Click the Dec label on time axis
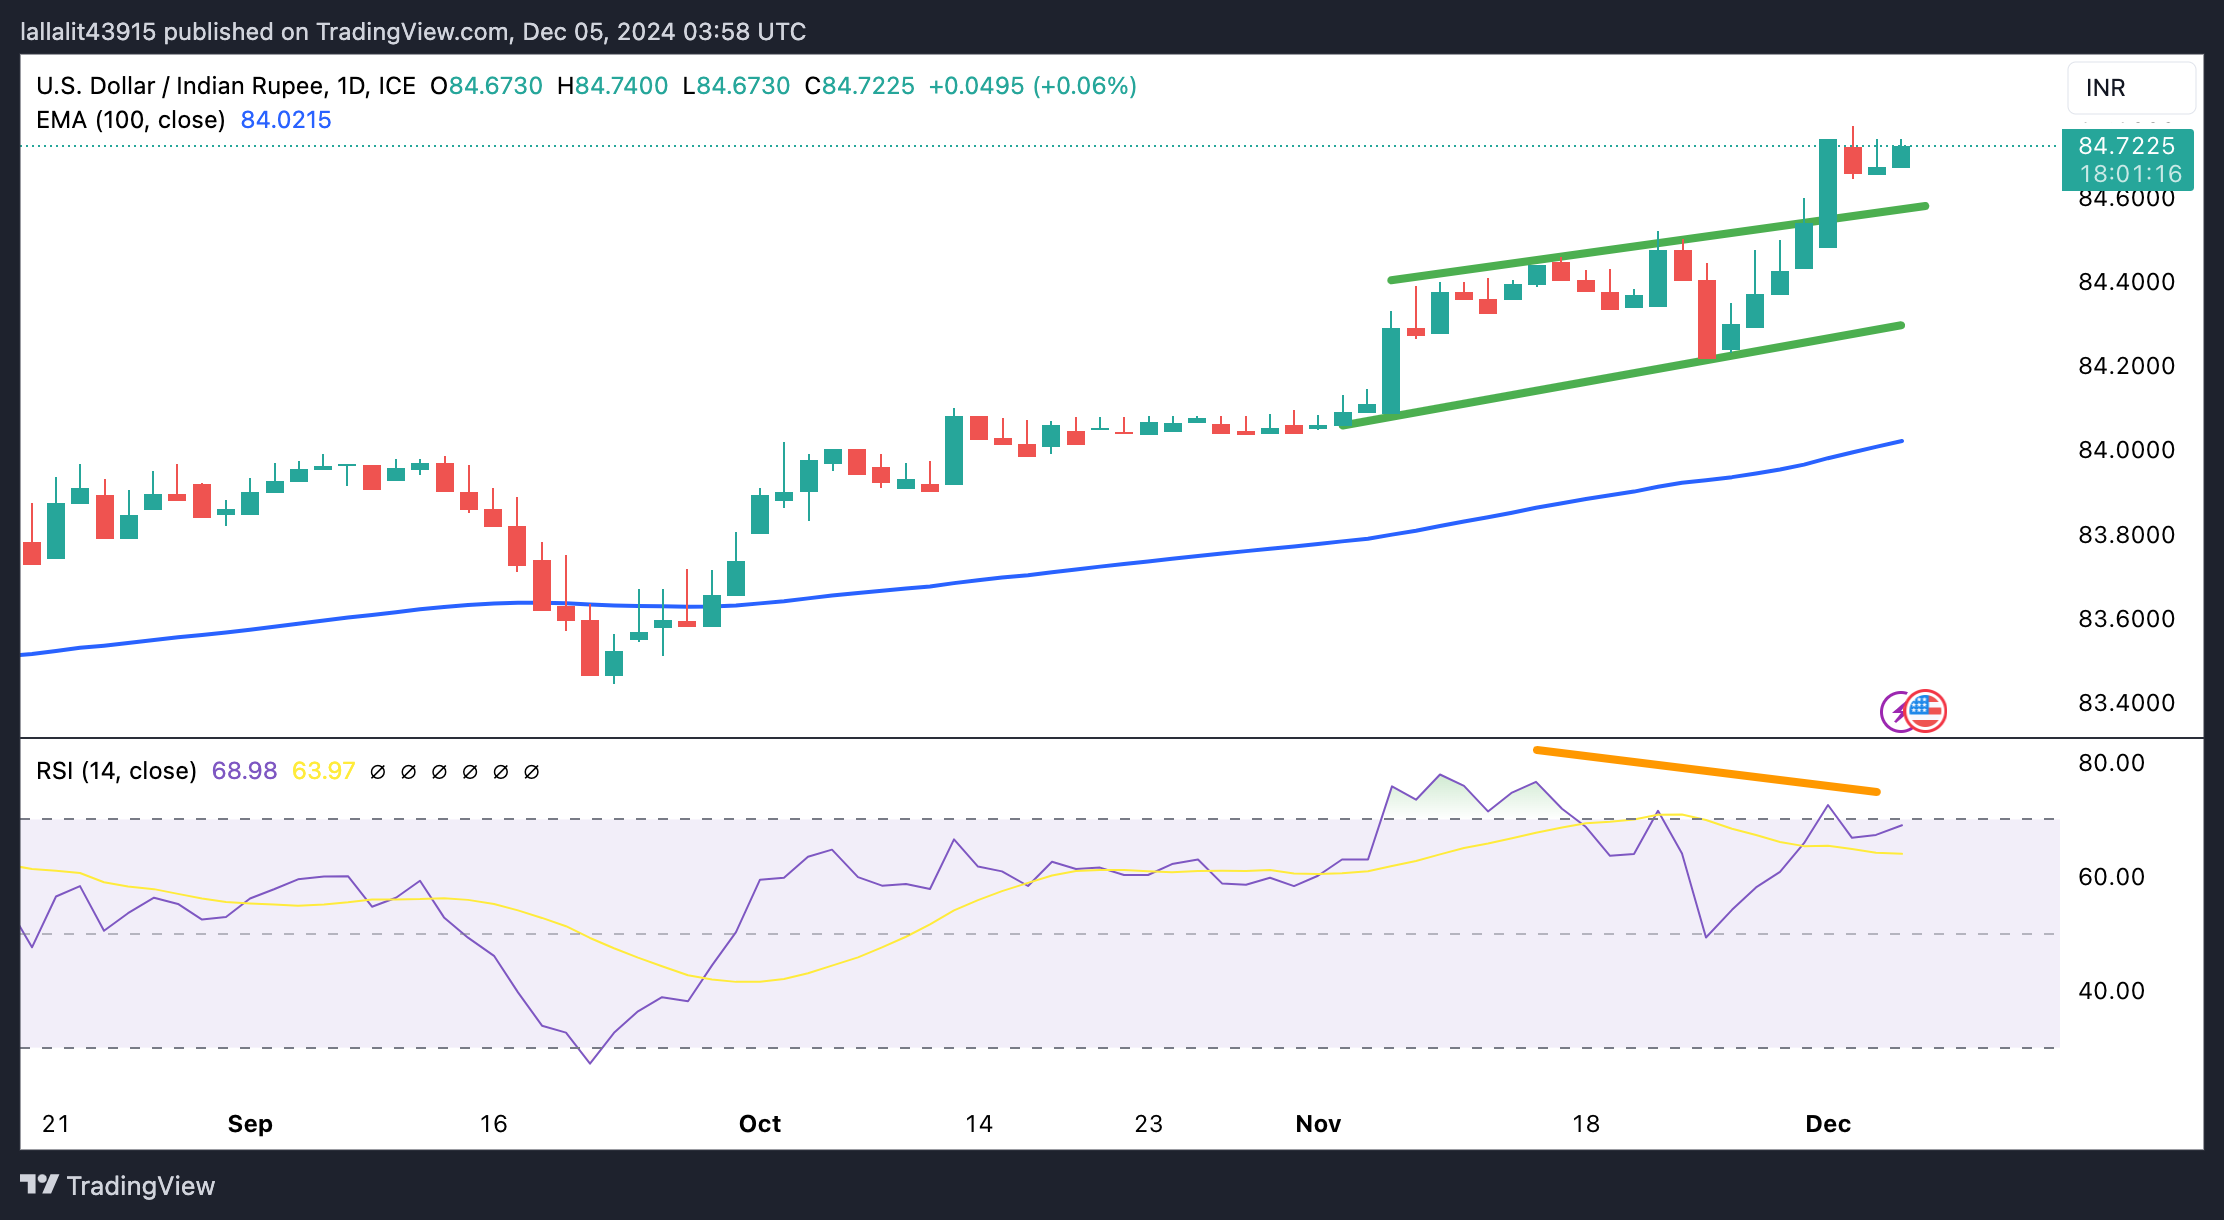The width and height of the screenshot is (2224, 1220). pyautogui.click(x=1828, y=1124)
